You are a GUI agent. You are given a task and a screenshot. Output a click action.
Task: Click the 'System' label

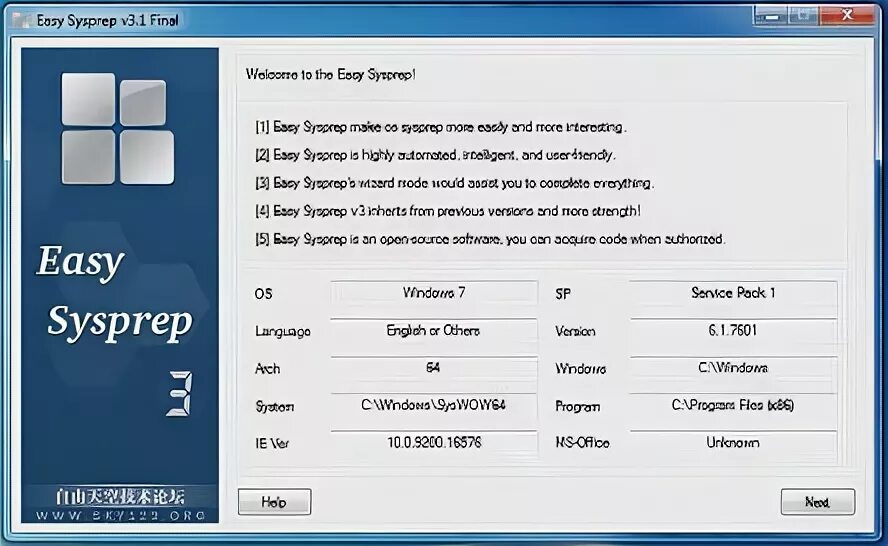275,407
